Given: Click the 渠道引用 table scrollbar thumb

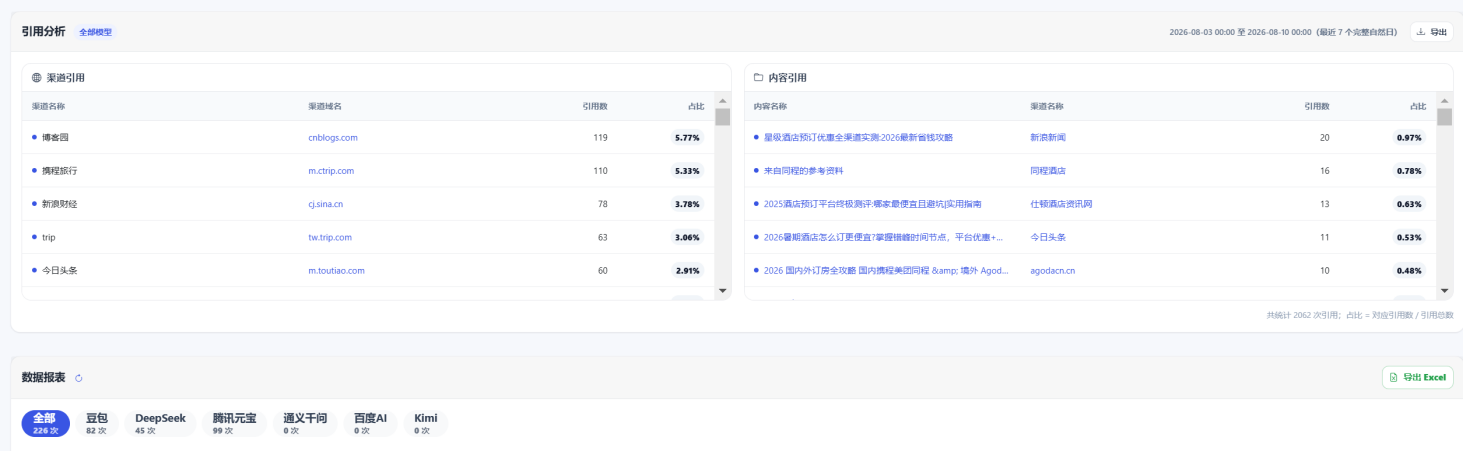Looking at the screenshot, I should tap(723, 117).
